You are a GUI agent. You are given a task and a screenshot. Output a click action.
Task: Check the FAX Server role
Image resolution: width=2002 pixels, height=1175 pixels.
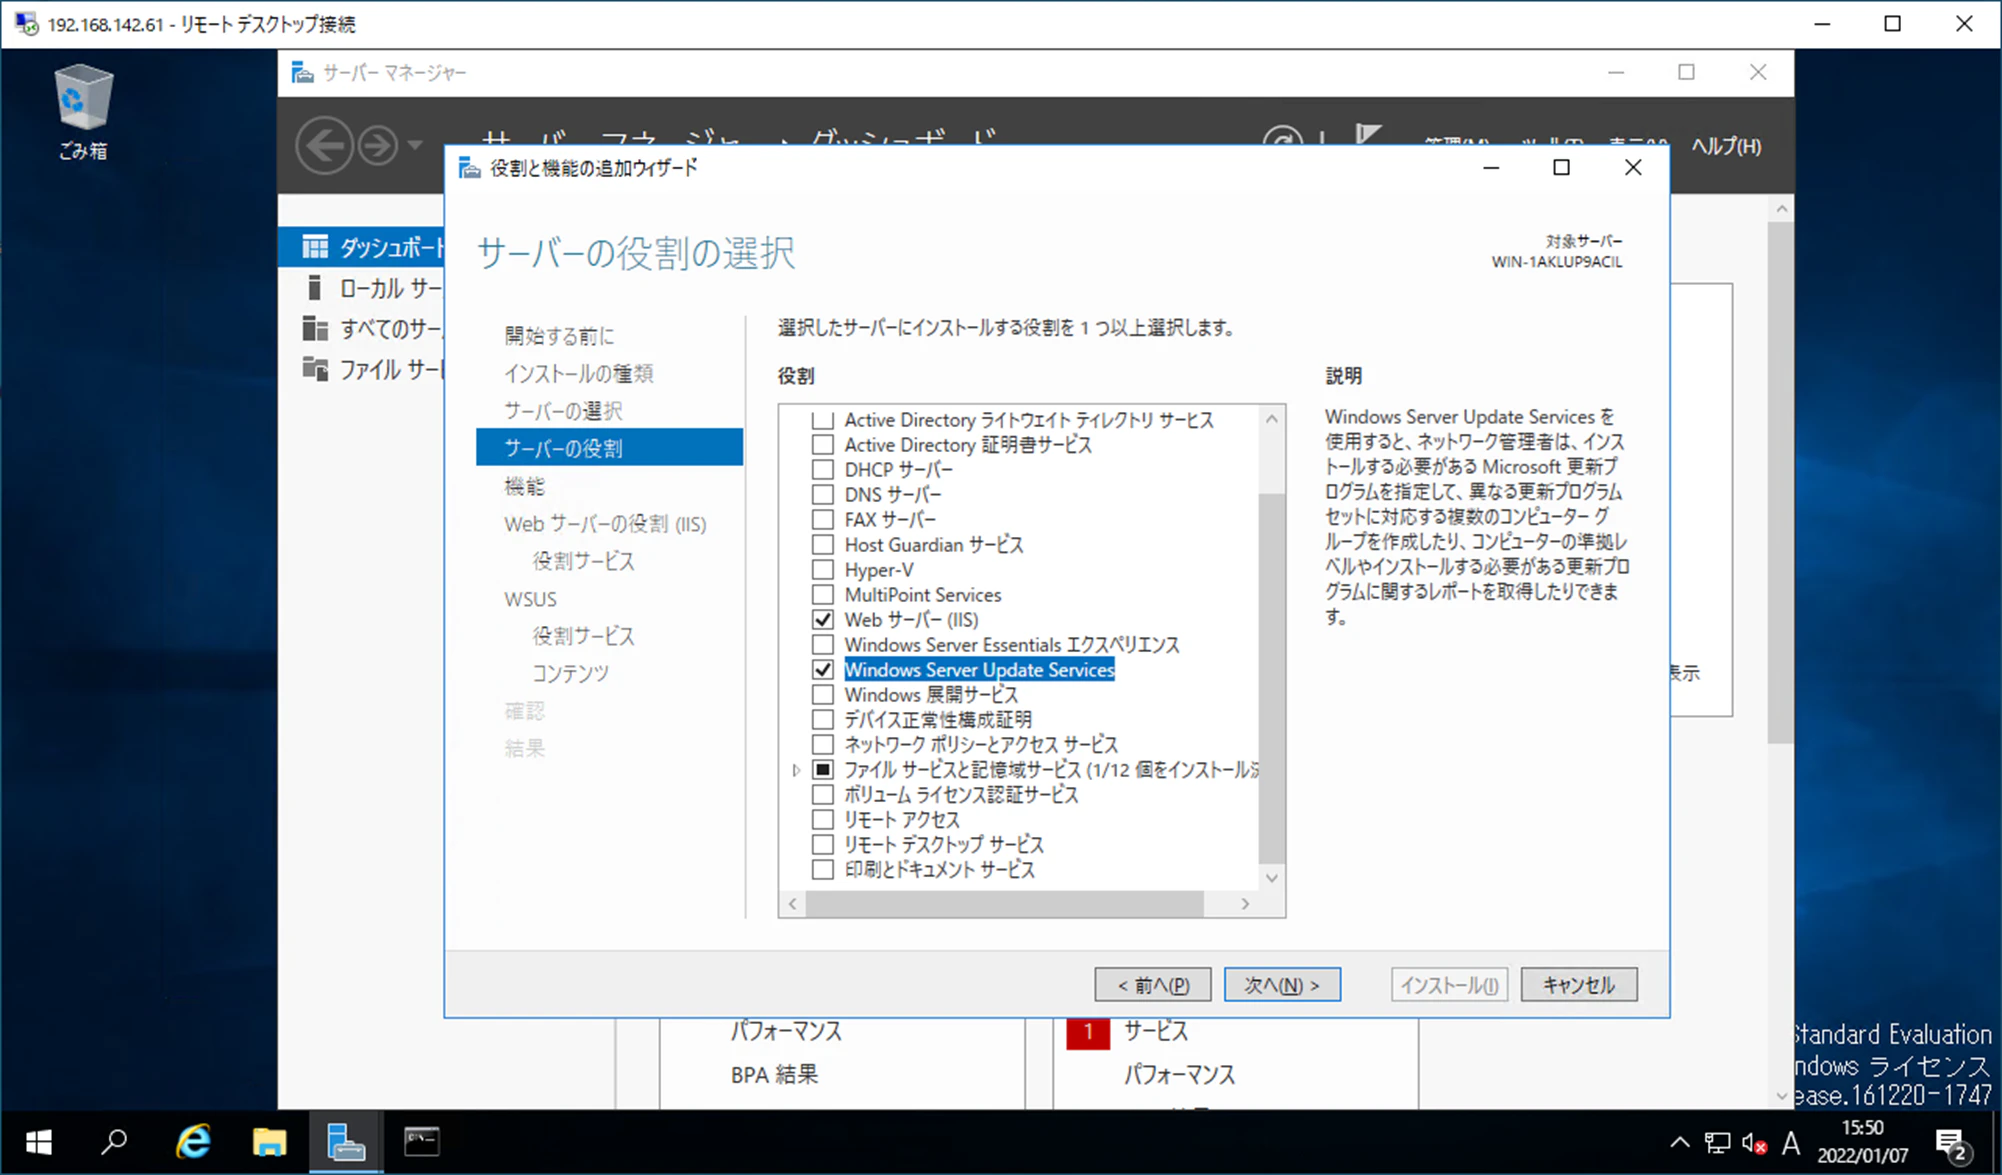tap(822, 520)
